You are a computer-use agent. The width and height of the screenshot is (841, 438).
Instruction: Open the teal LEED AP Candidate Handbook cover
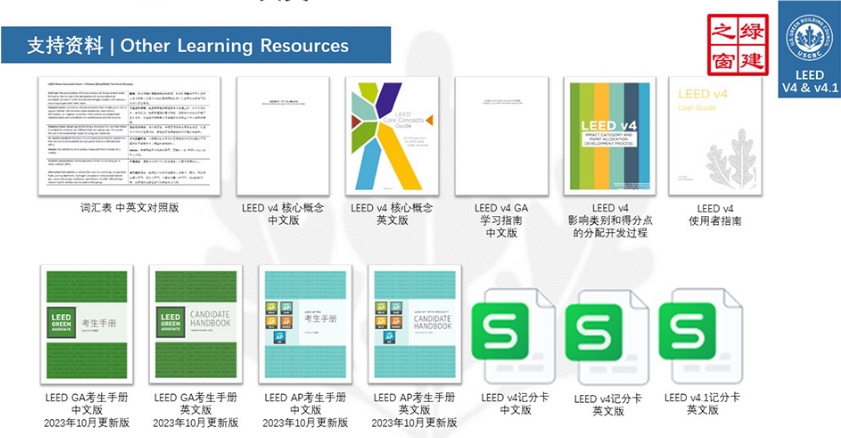coord(415,324)
